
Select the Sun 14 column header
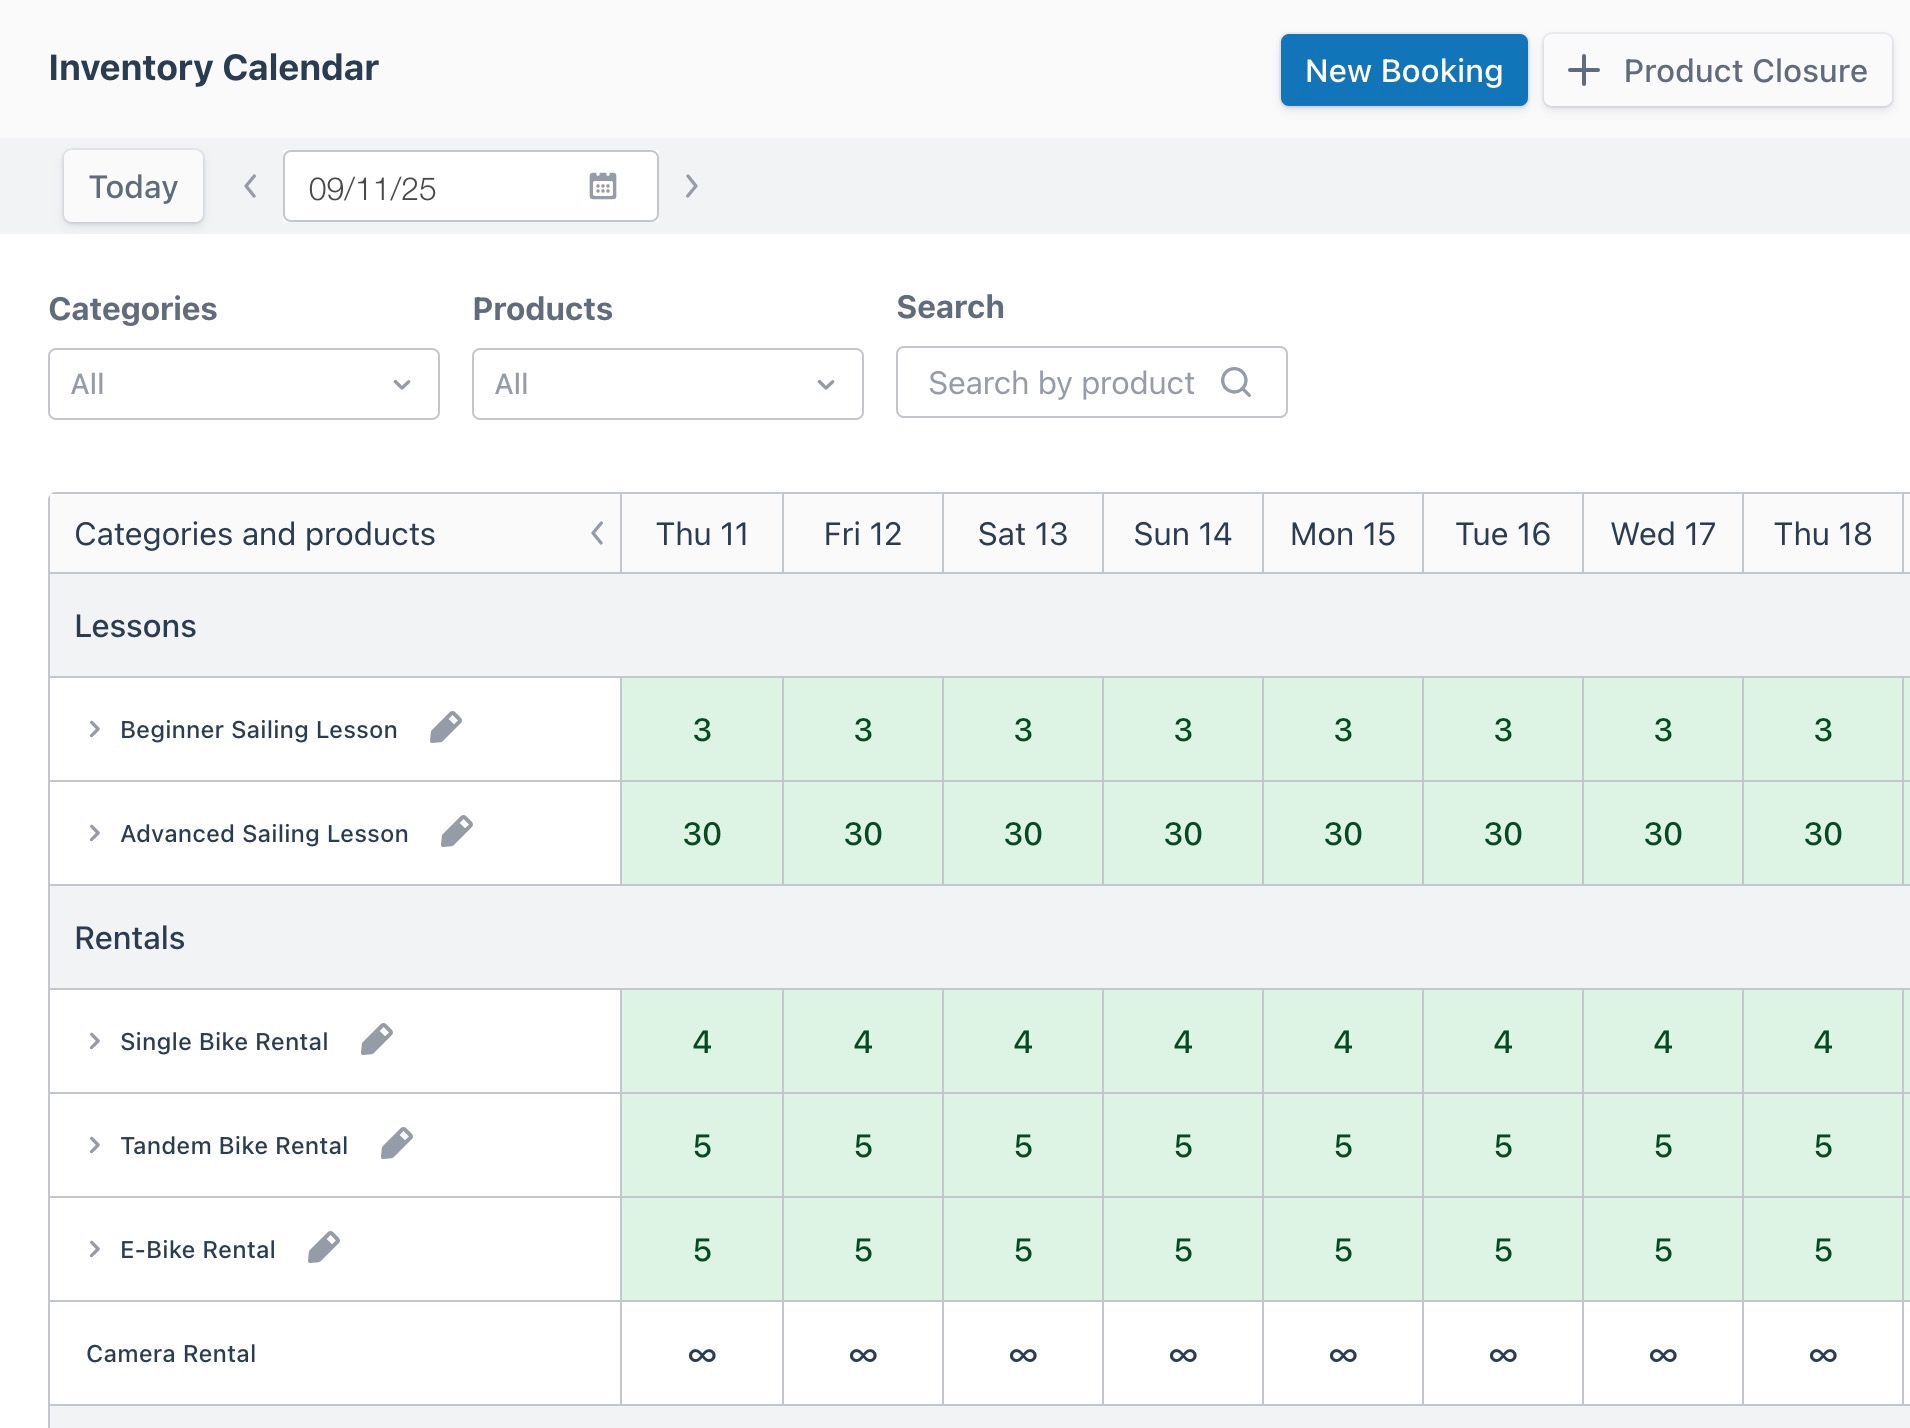coord(1183,533)
